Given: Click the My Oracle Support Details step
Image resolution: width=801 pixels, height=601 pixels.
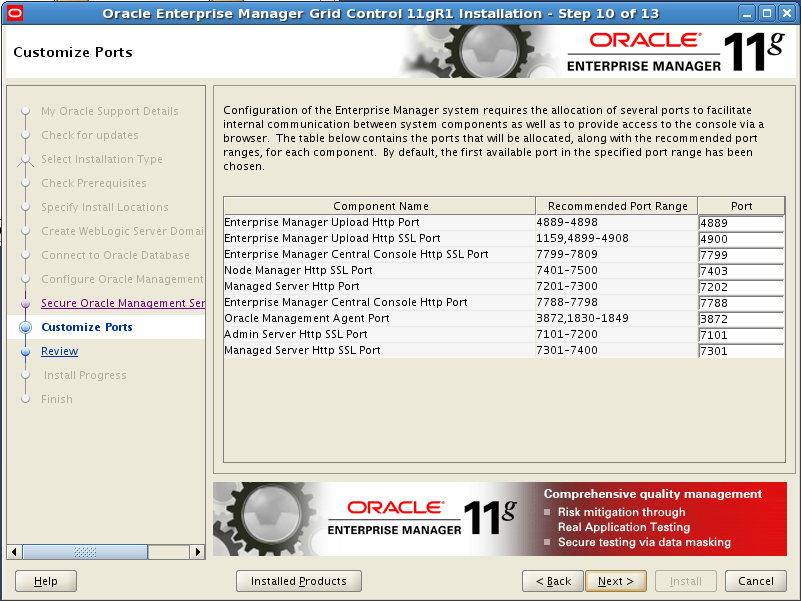Looking at the screenshot, I should (x=110, y=111).
